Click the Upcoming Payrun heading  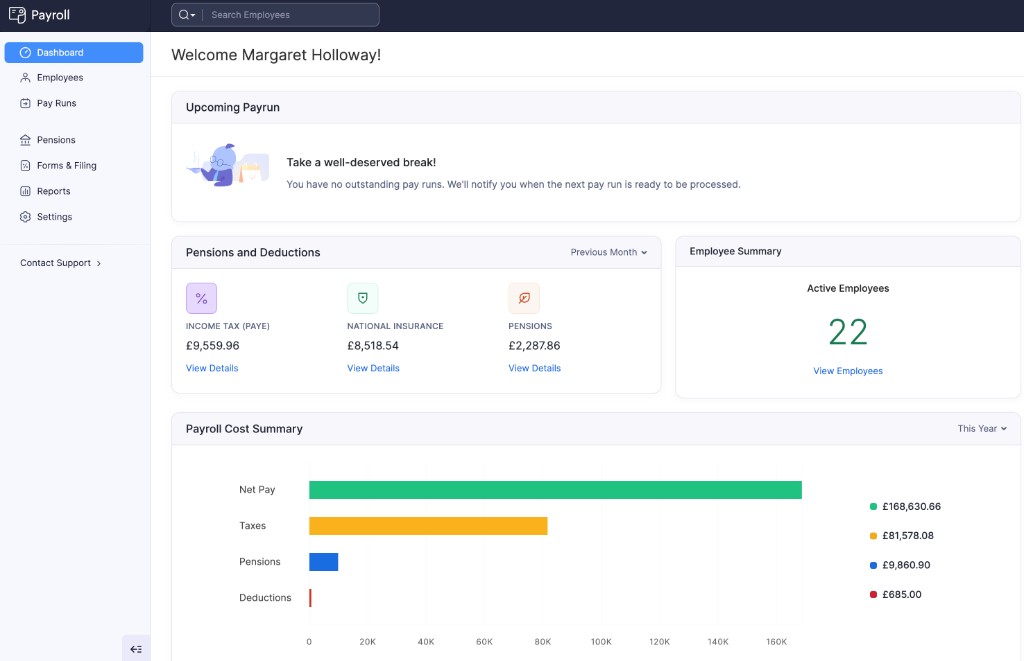[232, 107]
